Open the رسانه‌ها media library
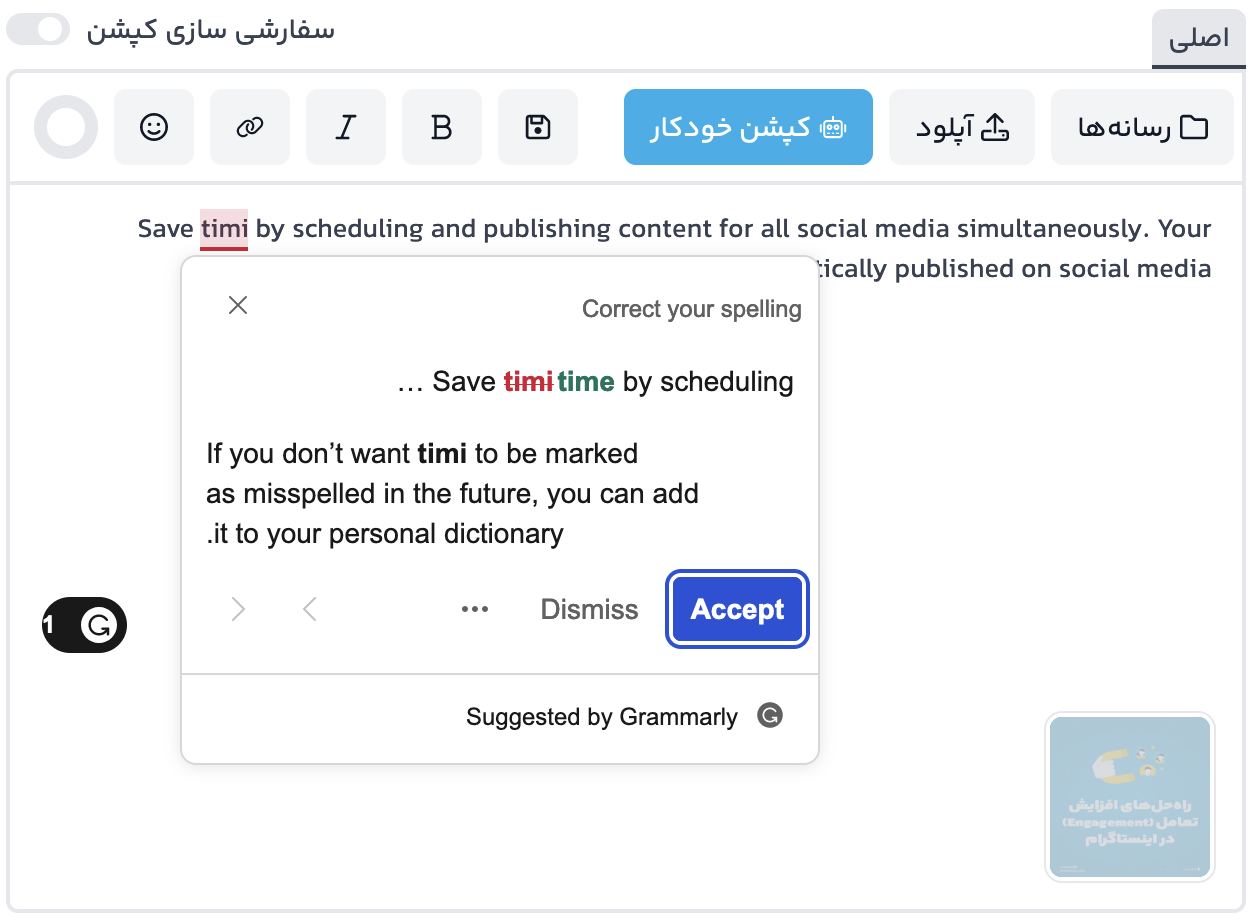 tap(1142, 127)
